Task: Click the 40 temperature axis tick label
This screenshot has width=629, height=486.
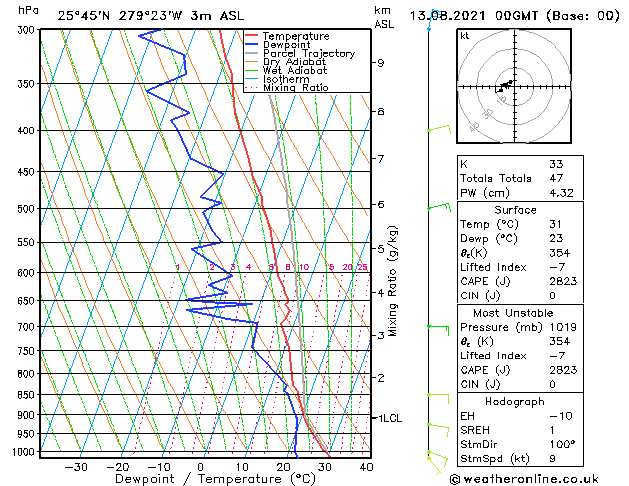Action: pyautogui.click(x=367, y=467)
